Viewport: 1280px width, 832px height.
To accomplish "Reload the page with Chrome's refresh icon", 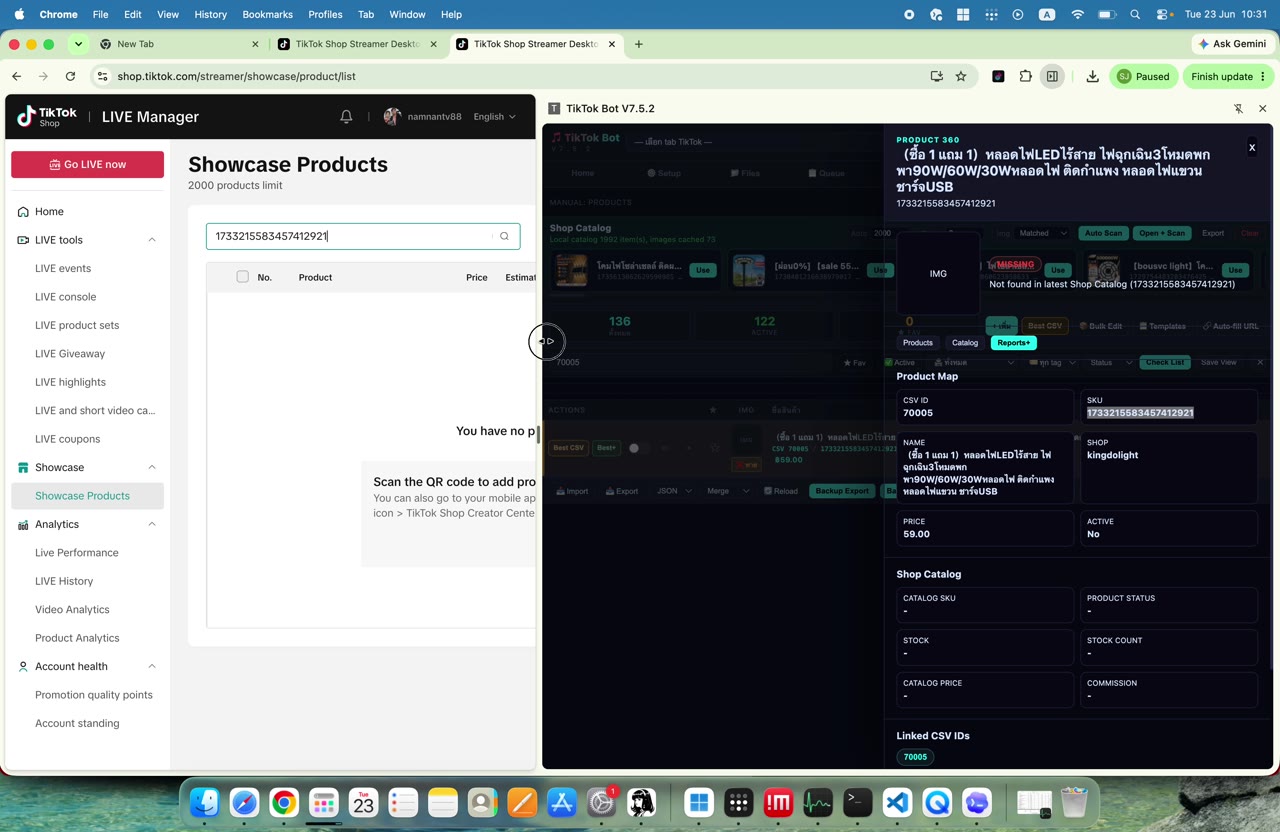I will pyautogui.click(x=70, y=76).
